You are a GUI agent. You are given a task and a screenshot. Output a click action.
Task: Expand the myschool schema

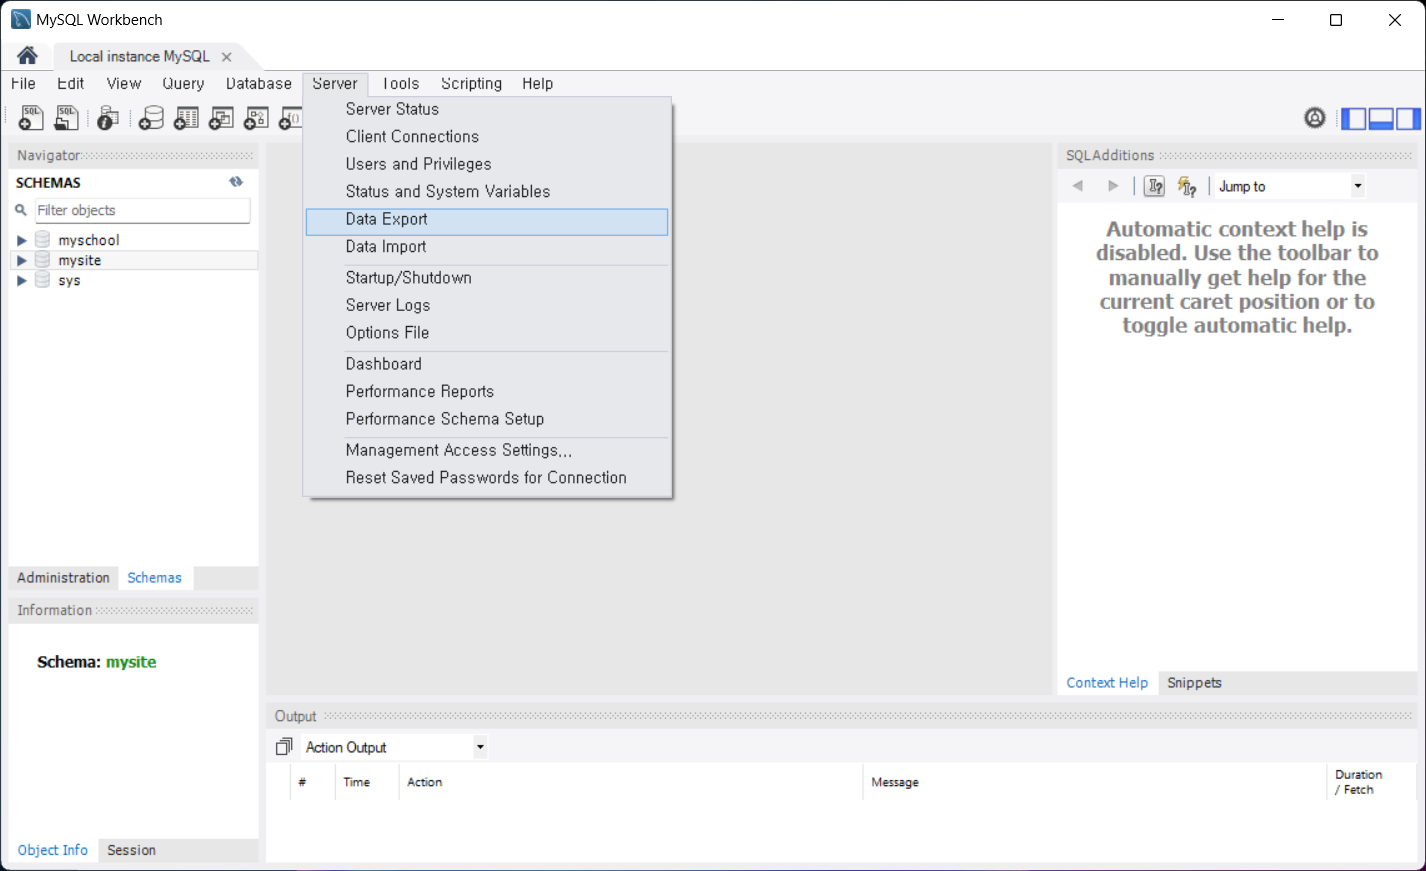tap(21, 240)
